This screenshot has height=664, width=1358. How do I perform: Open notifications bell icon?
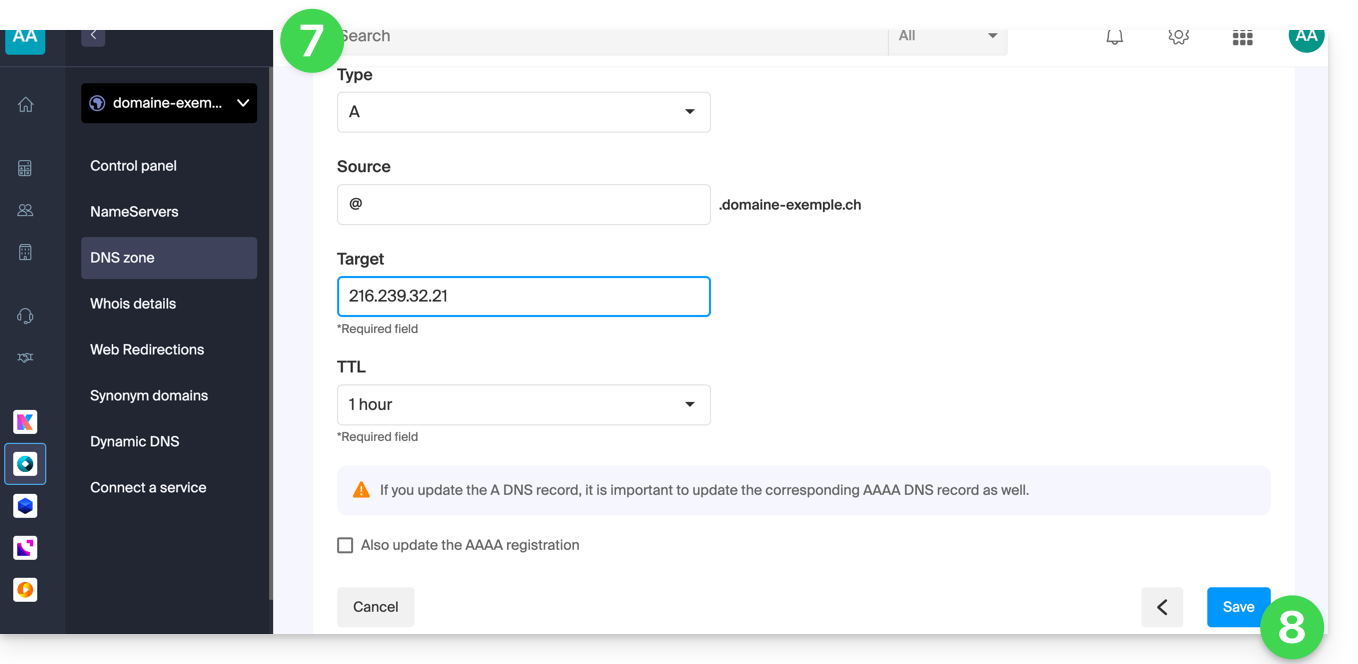(x=1114, y=37)
